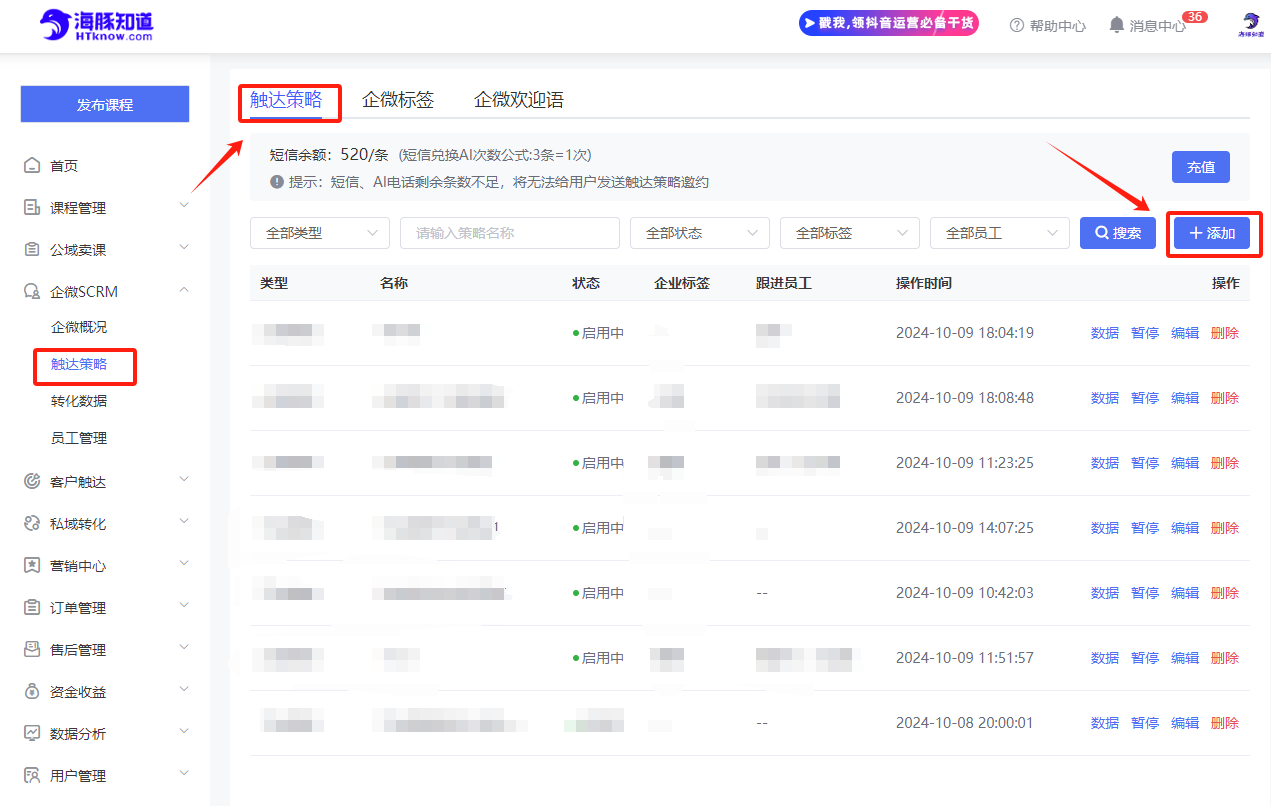1271x806 pixels.
Task: Click the timestamp 2024-10-09 18:04:19
Action: (x=965, y=333)
